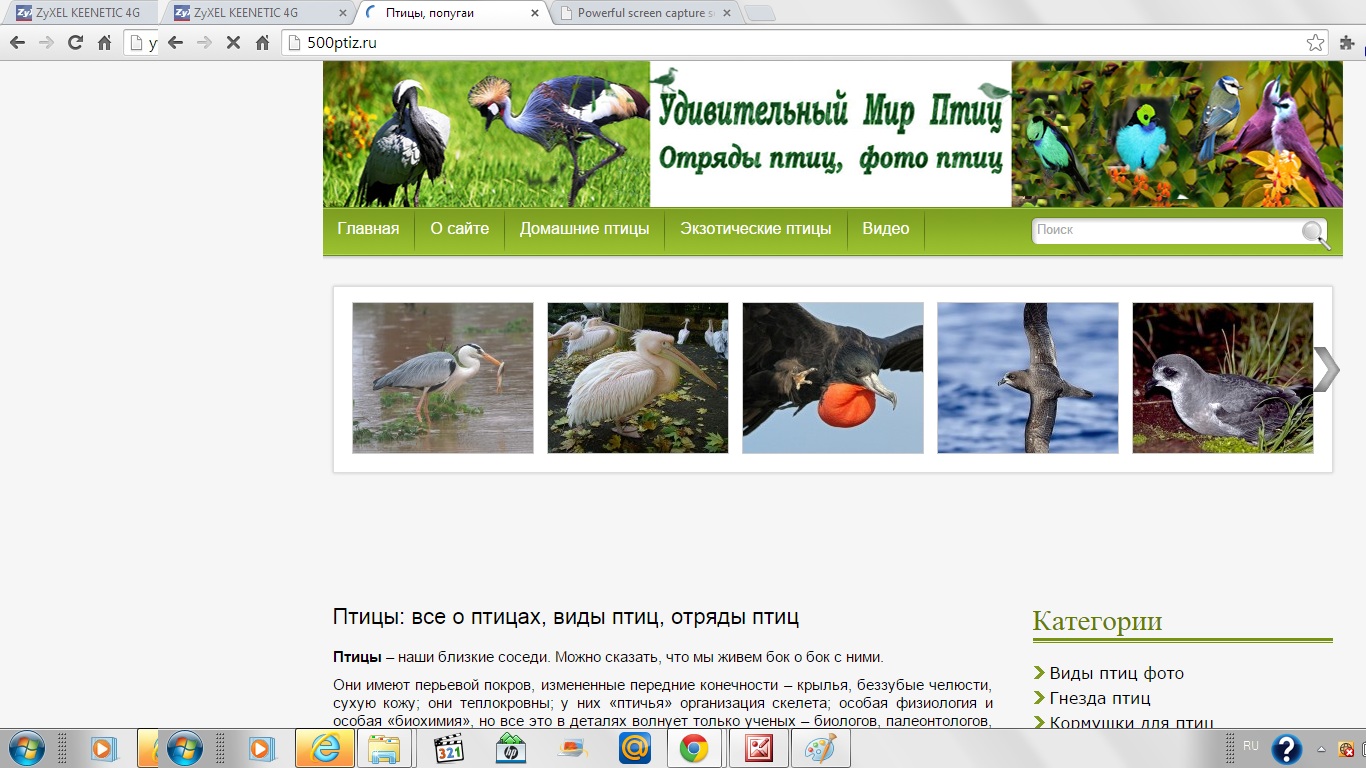The width and height of the screenshot is (1366, 768).
Task: Open the seabird flying over water thumbnail
Action: pyautogui.click(x=1028, y=378)
